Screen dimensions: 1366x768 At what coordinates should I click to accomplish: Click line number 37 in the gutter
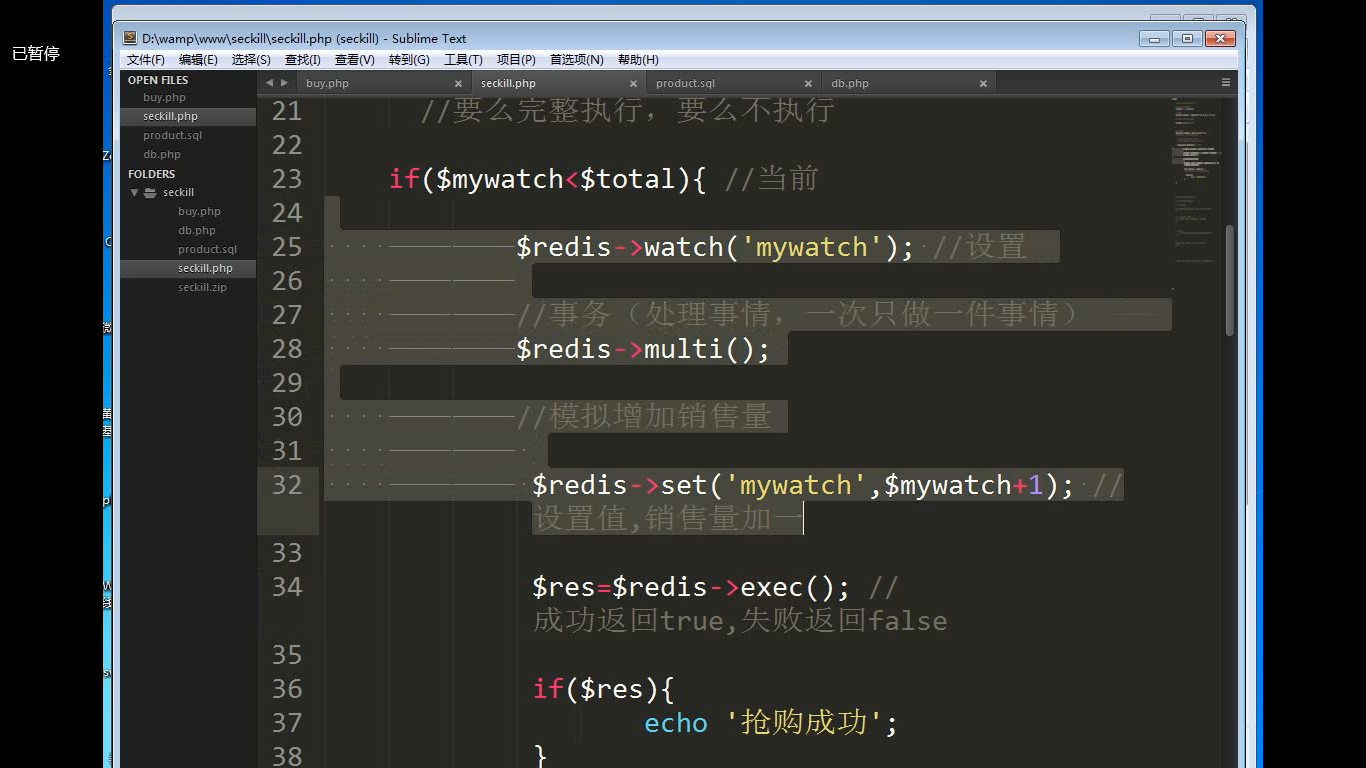coord(287,723)
